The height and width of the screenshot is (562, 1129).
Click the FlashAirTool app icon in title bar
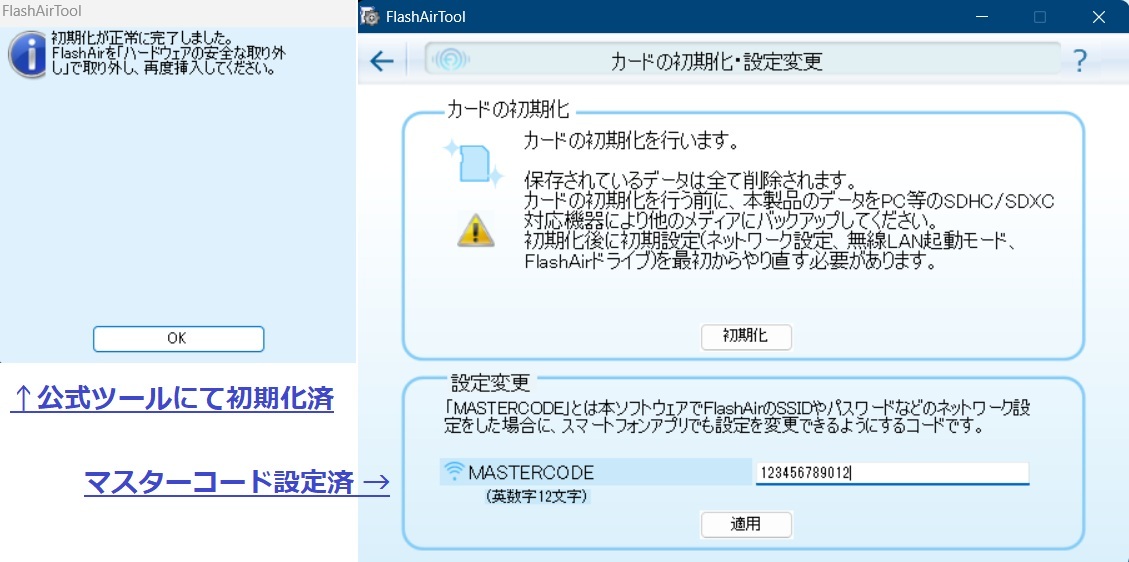(370, 16)
